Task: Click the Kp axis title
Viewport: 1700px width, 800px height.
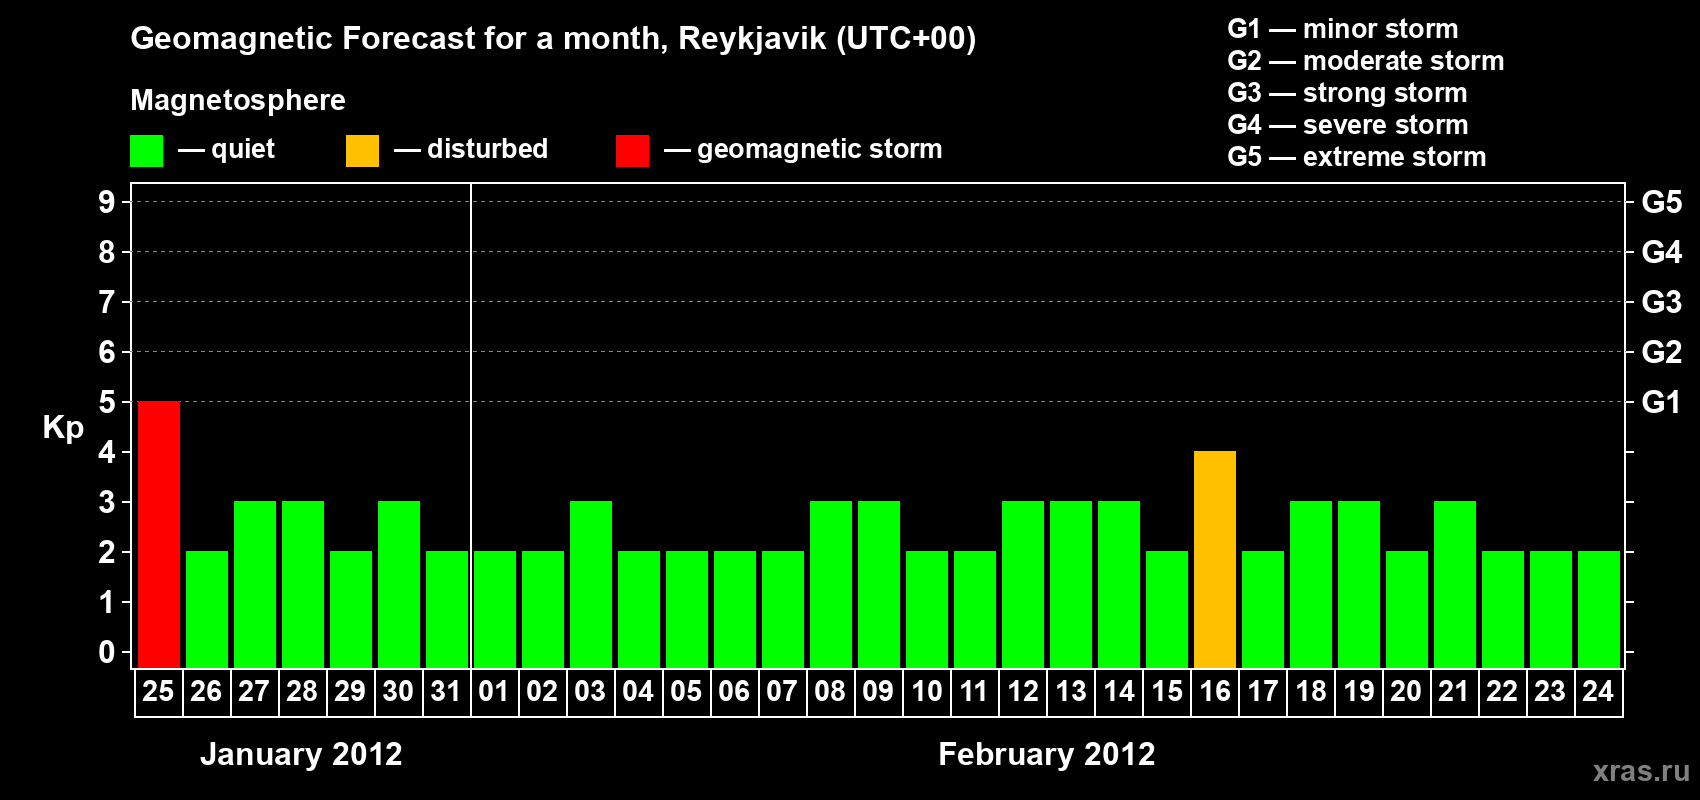Action: [x=63, y=427]
